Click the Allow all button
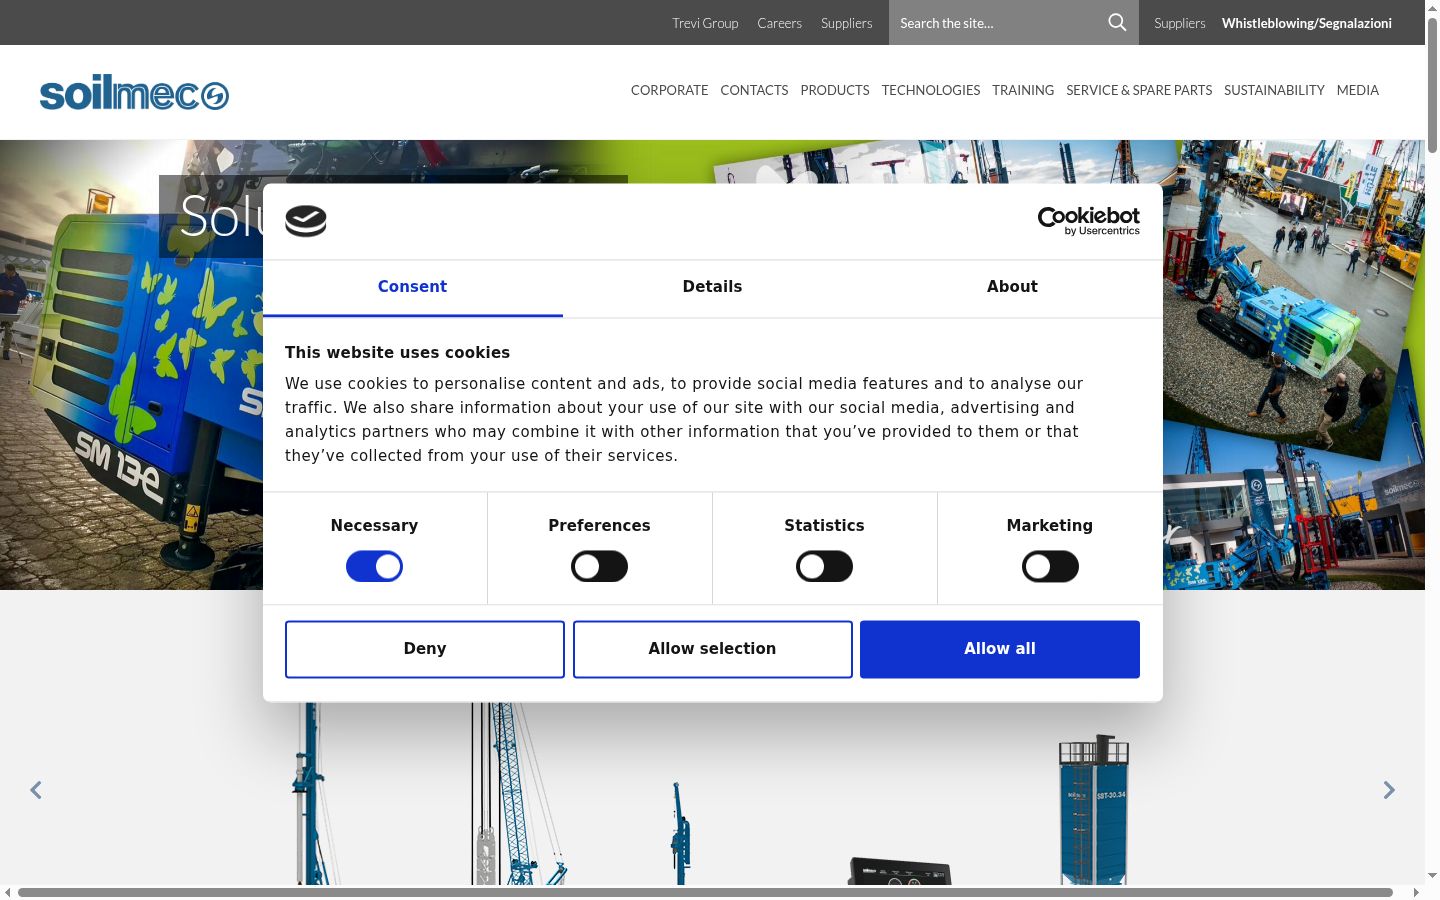Image resolution: width=1440 pixels, height=900 pixels. coord(1000,649)
